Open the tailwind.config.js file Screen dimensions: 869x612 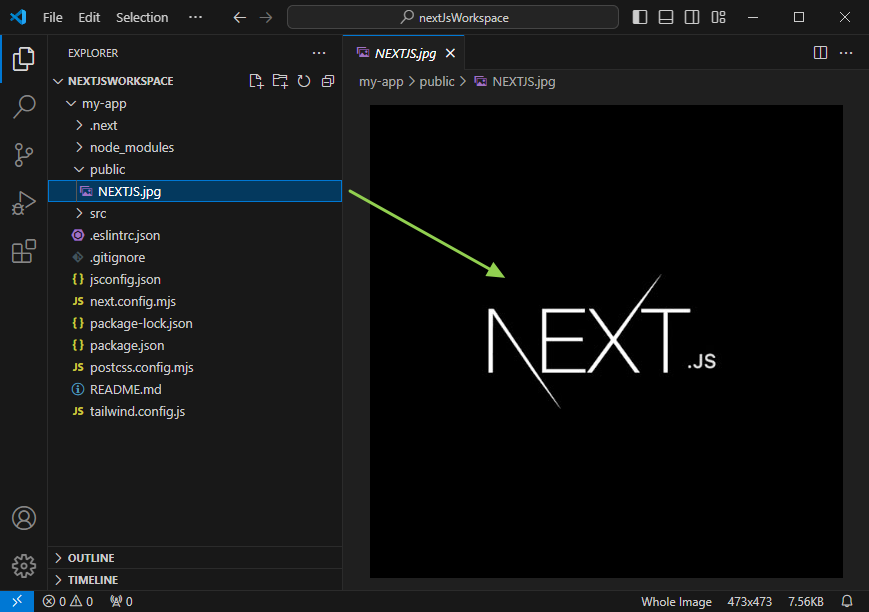[195, 411]
